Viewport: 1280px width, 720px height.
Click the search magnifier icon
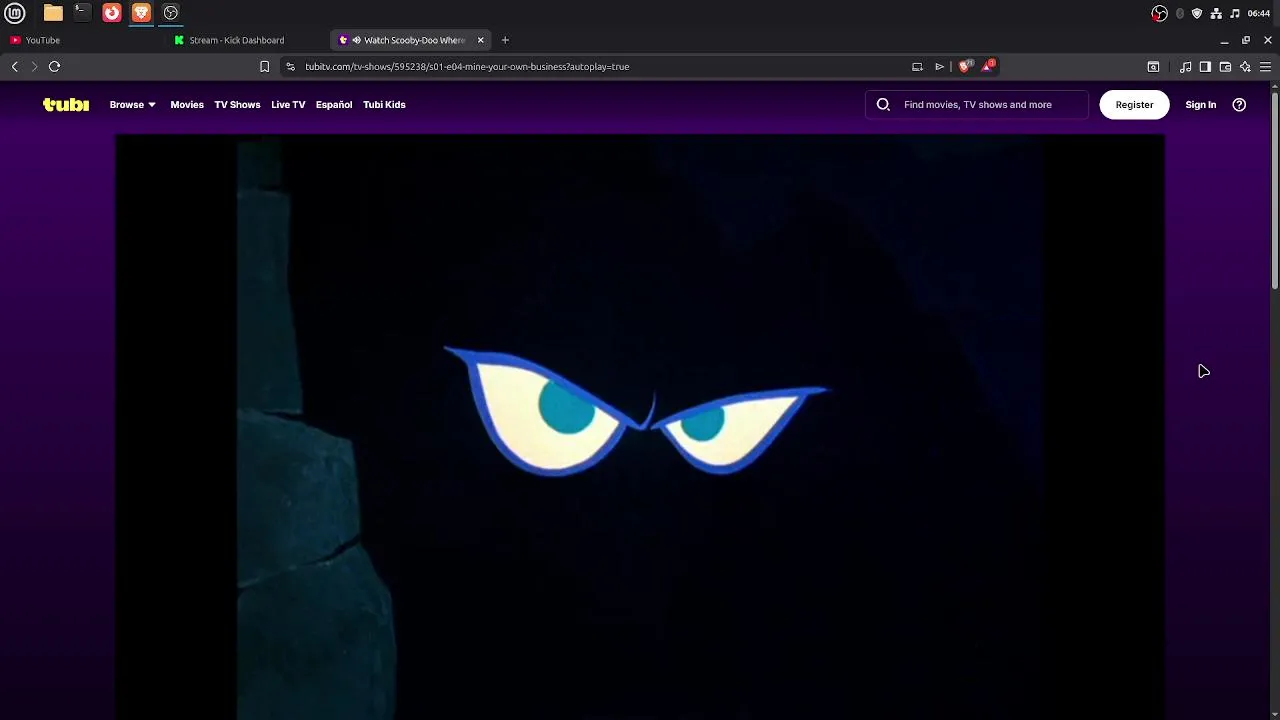click(883, 104)
